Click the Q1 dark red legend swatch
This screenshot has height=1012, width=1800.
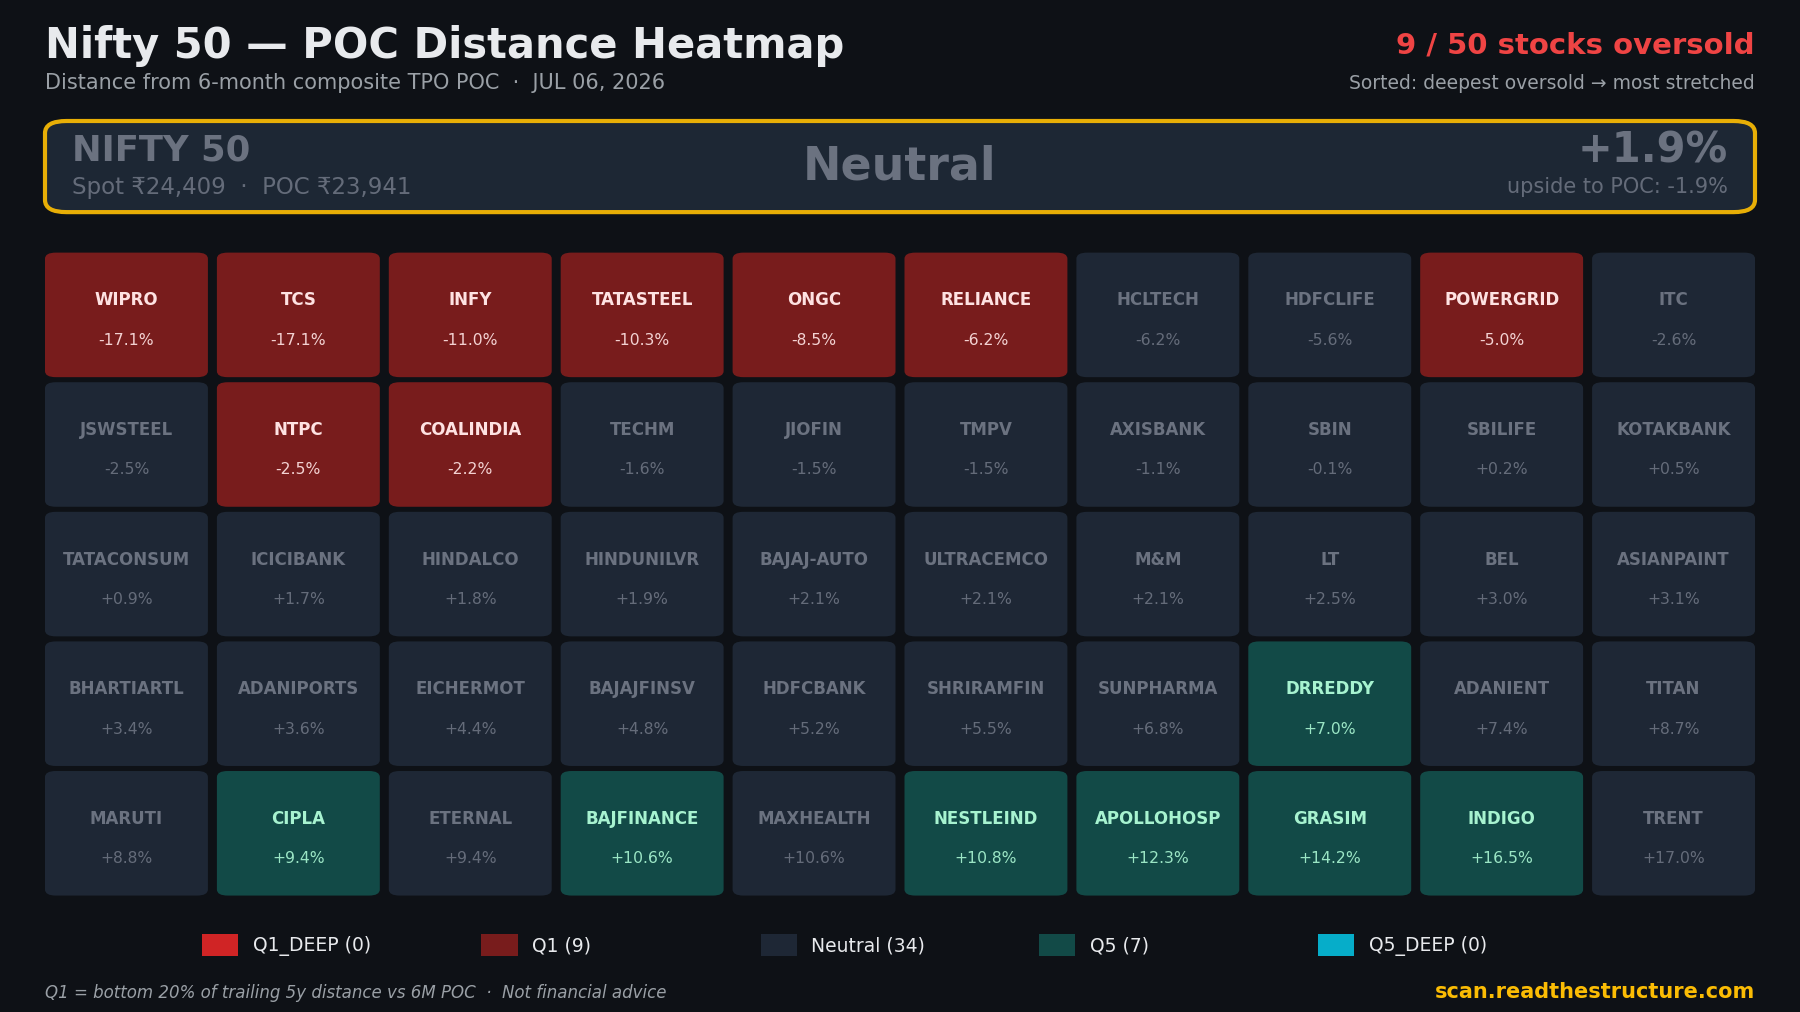pyautogui.click(x=499, y=945)
